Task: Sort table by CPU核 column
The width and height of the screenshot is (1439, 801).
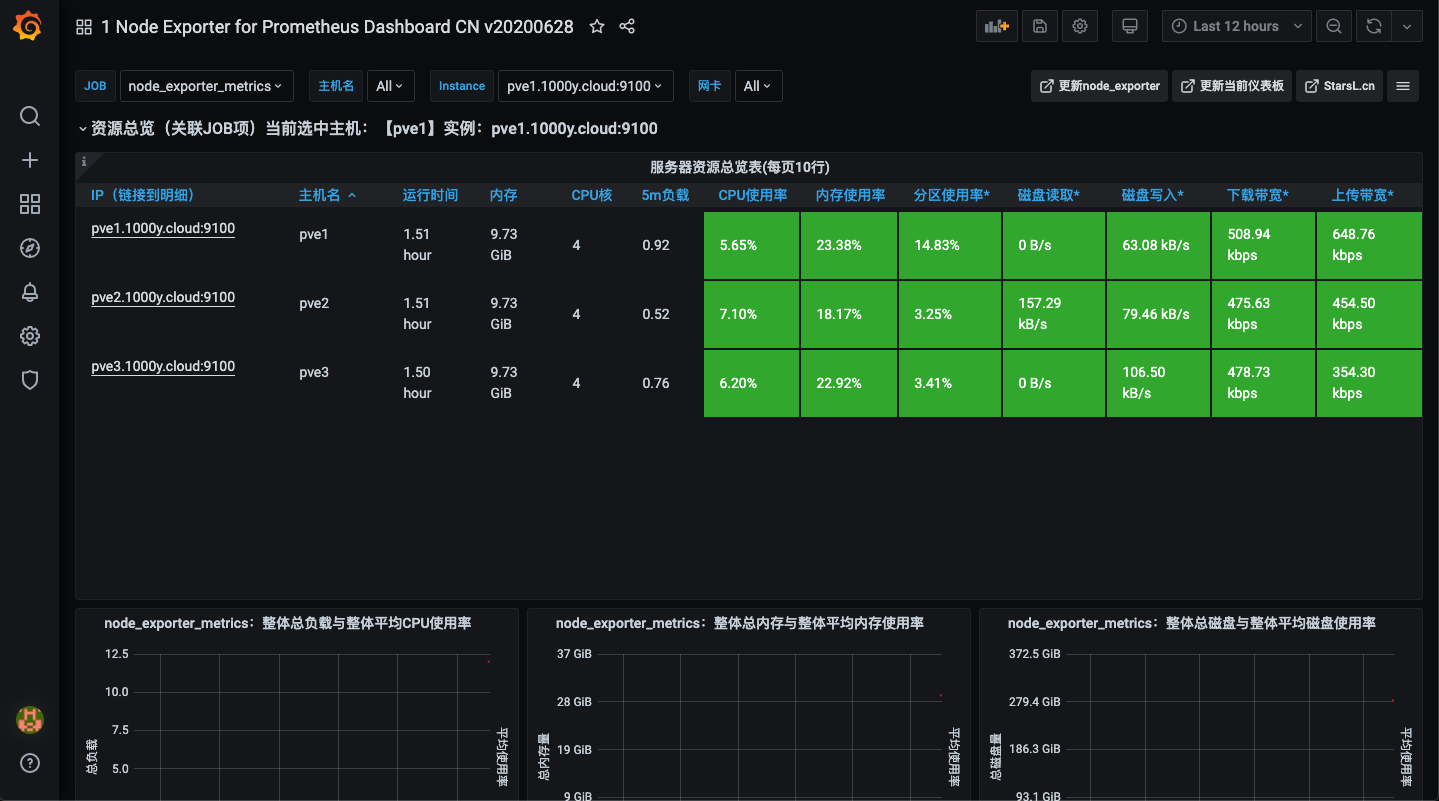Action: pyautogui.click(x=592, y=195)
